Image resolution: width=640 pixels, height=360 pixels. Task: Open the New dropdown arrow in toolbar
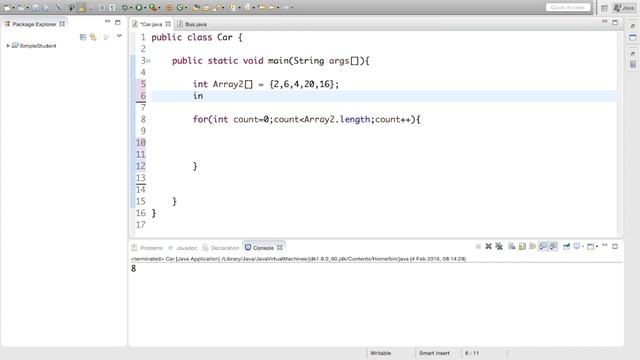pos(13,8)
